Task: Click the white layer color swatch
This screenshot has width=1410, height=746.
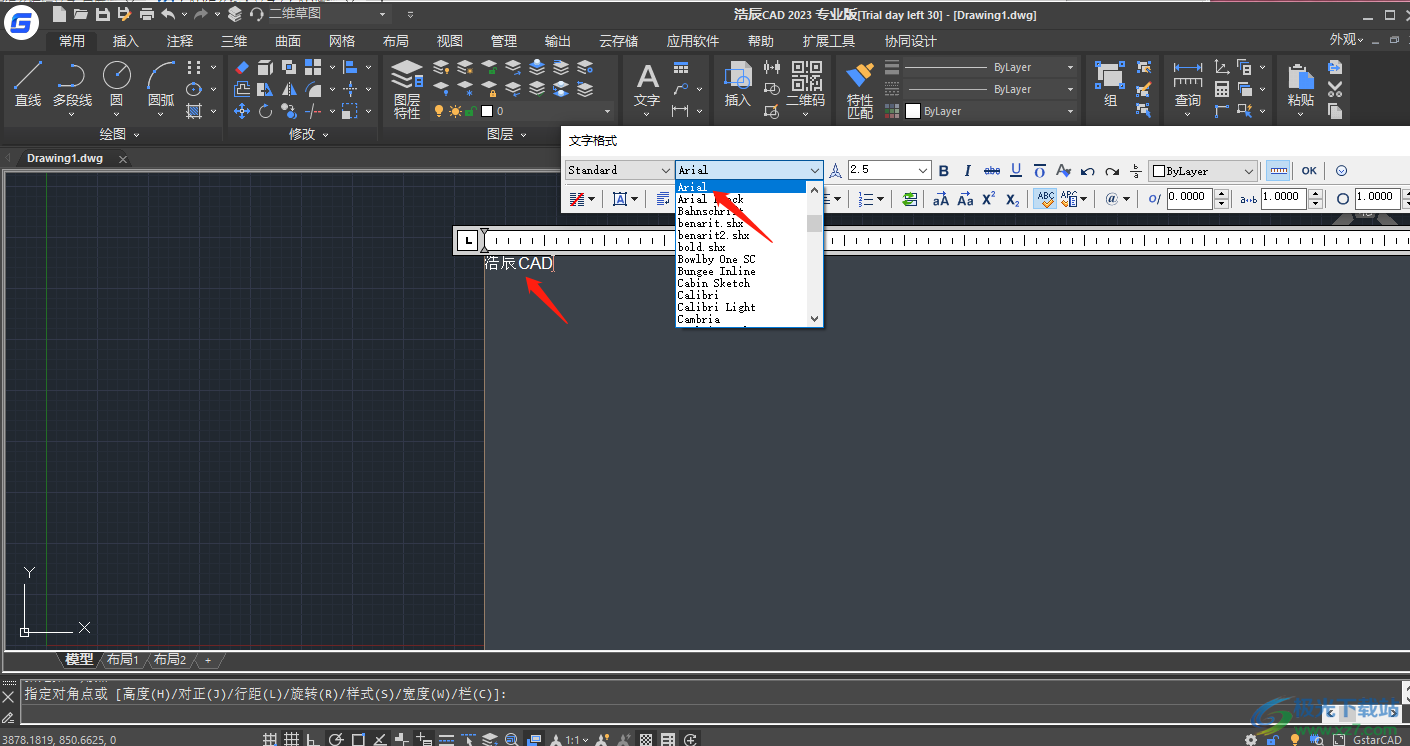Action: 487,111
